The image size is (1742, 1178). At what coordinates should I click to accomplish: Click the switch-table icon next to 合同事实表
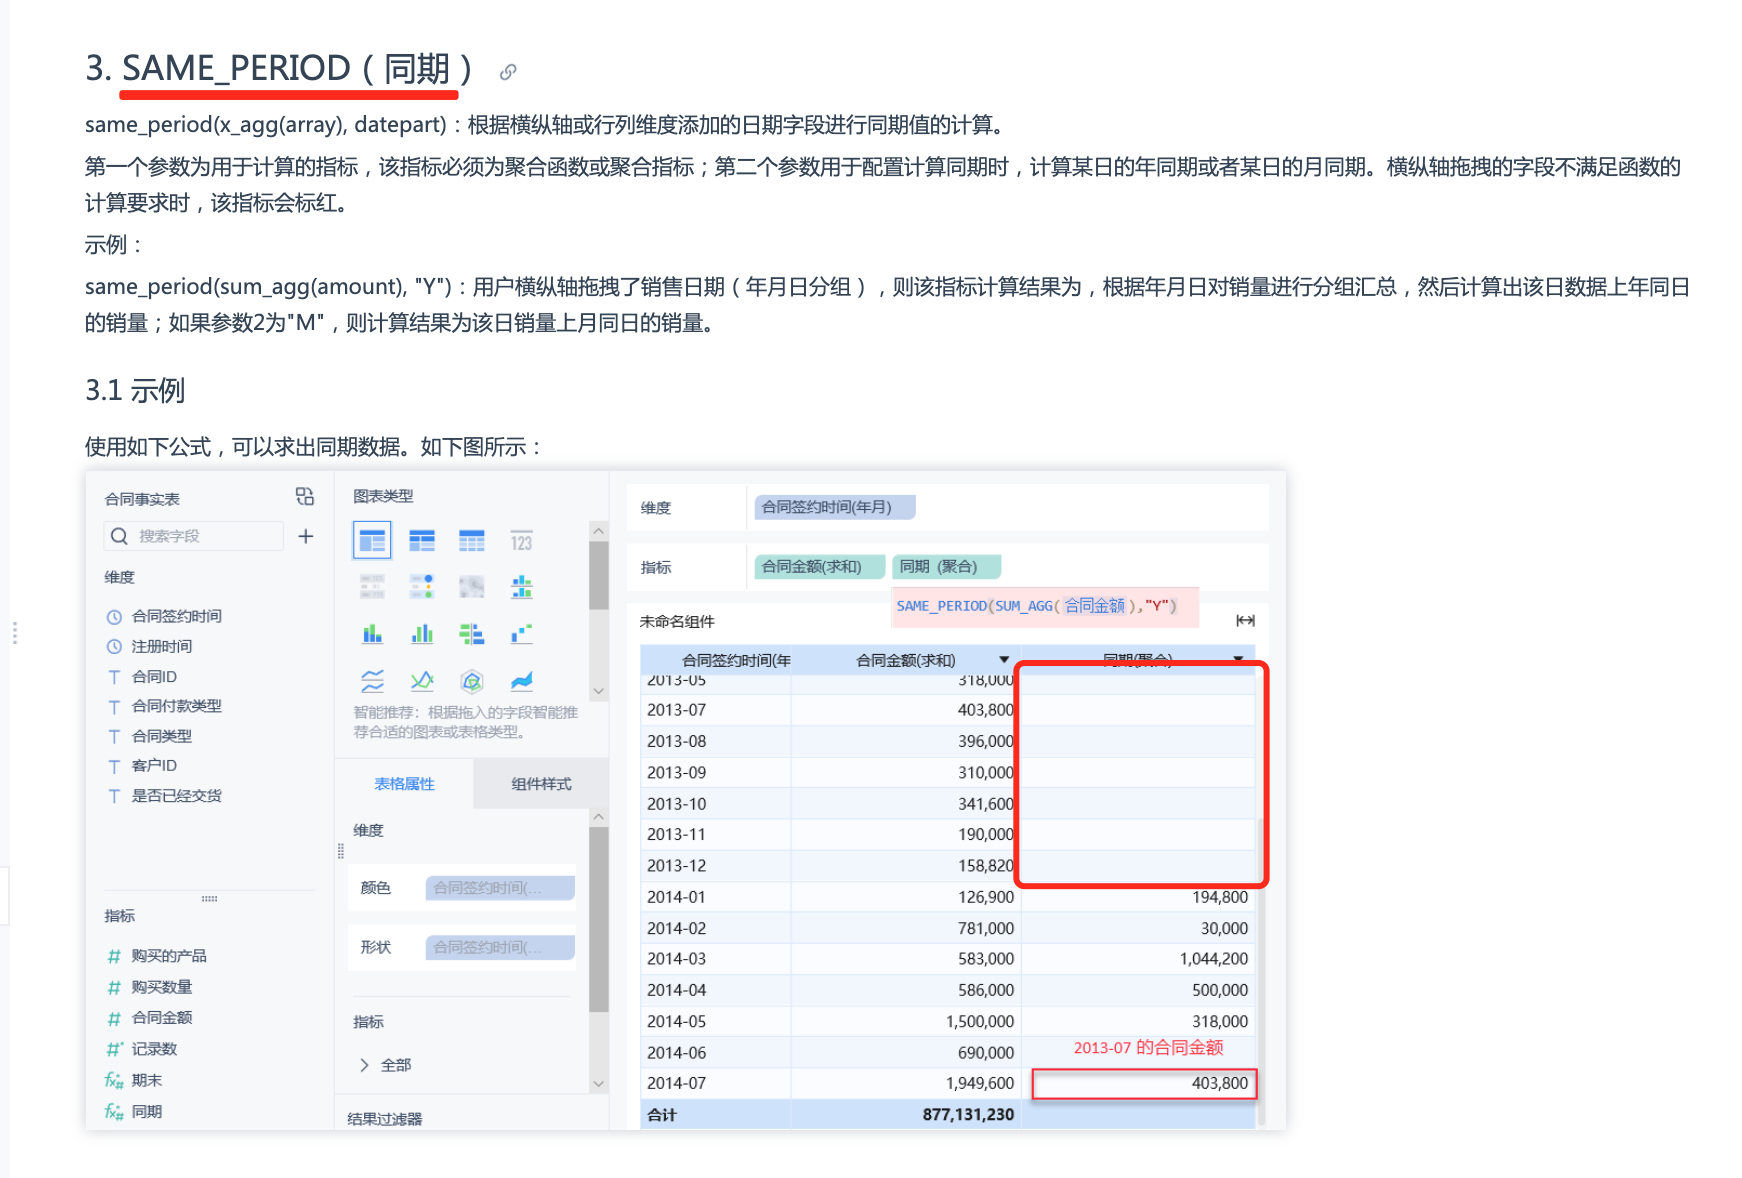305,497
